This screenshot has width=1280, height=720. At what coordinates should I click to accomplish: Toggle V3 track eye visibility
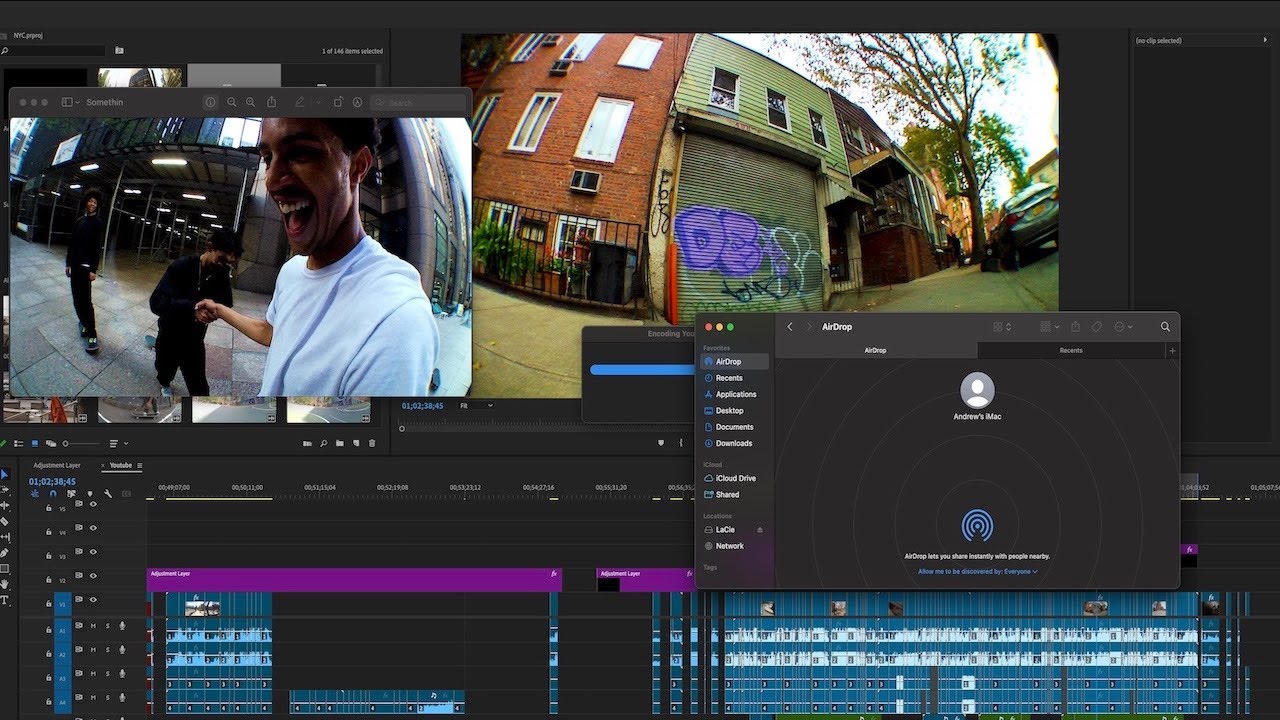click(x=93, y=551)
